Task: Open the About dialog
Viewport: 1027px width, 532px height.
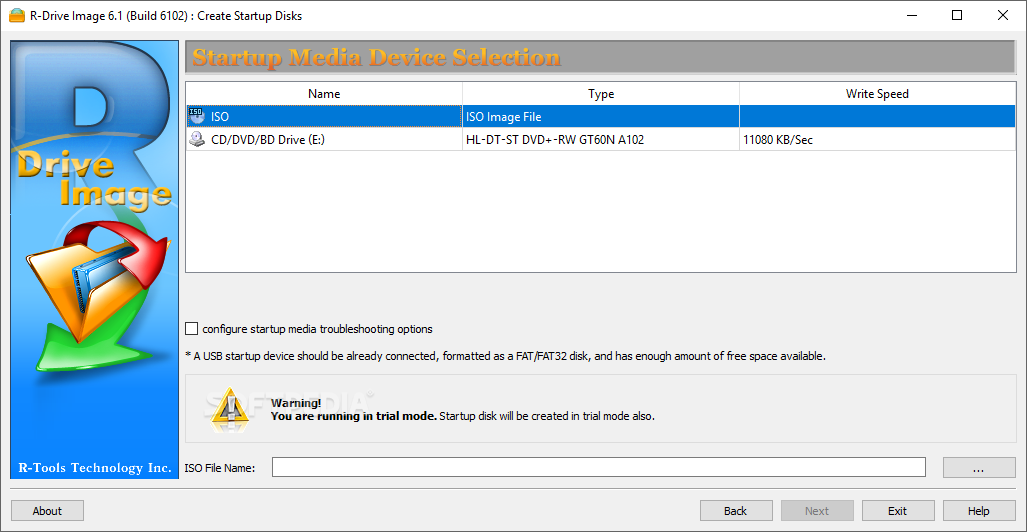Action: point(47,511)
